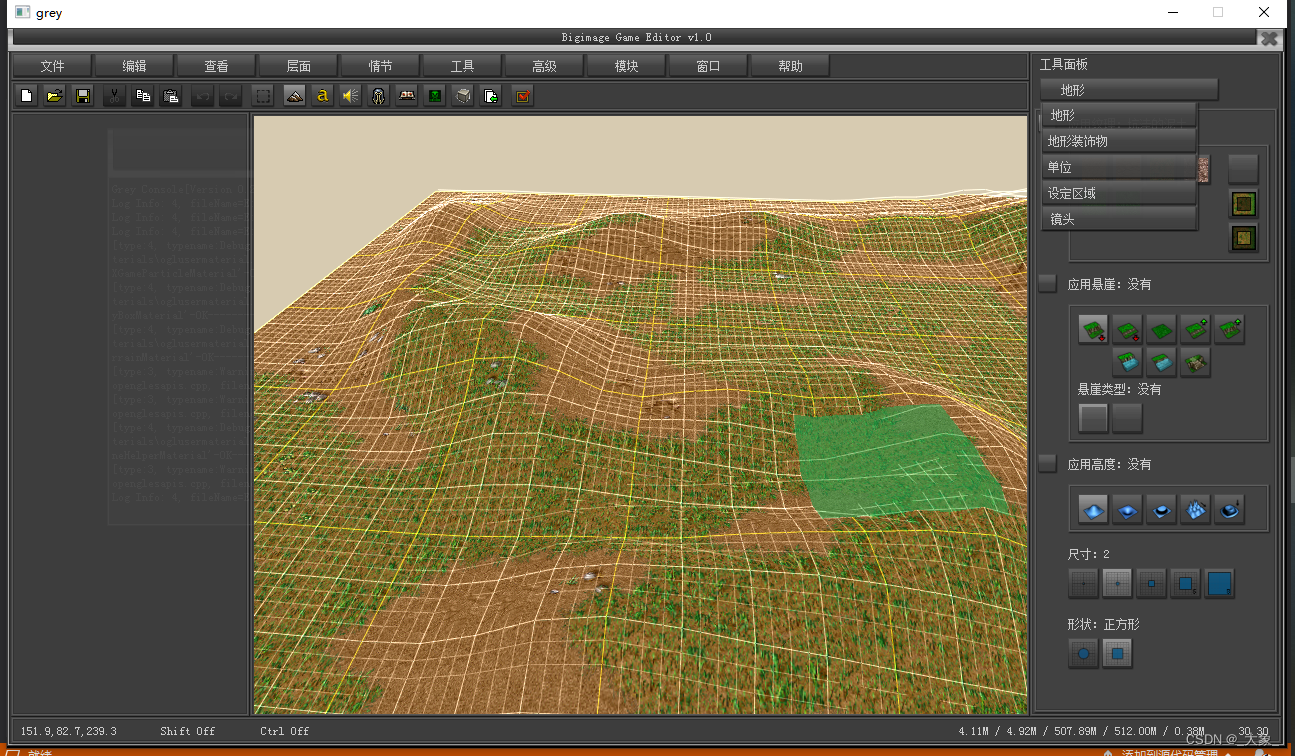Choose 地形装饰物 from dropdown list
Viewport: 1295px width, 756px height.
pyautogui.click(x=1119, y=141)
